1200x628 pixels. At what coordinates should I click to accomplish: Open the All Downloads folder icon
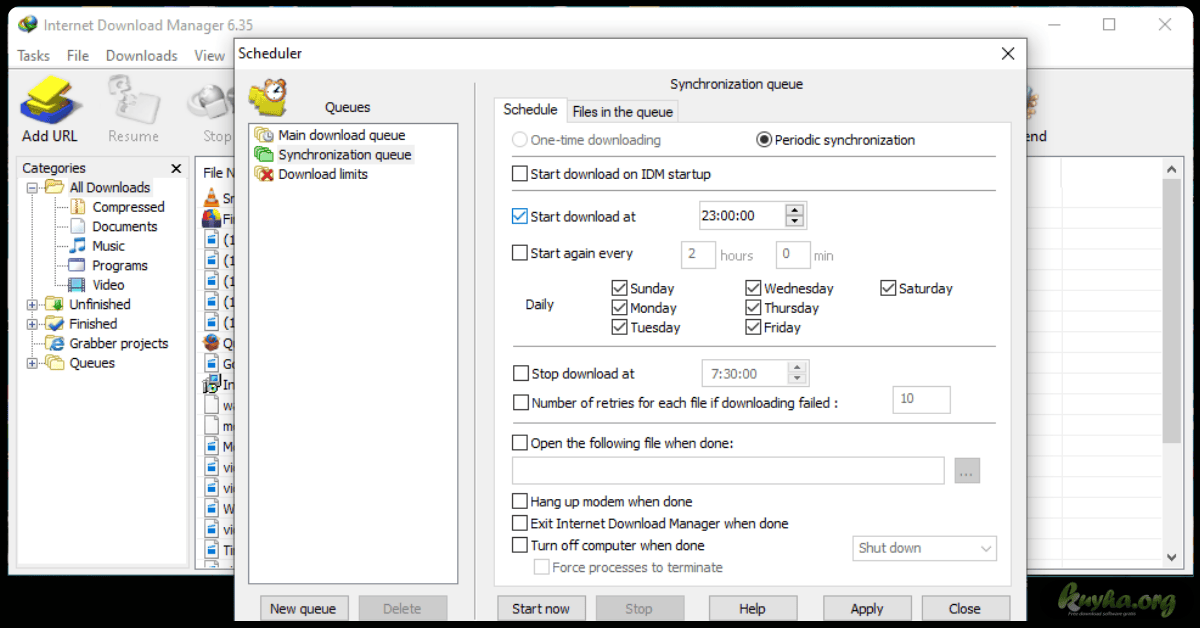click(x=55, y=187)
